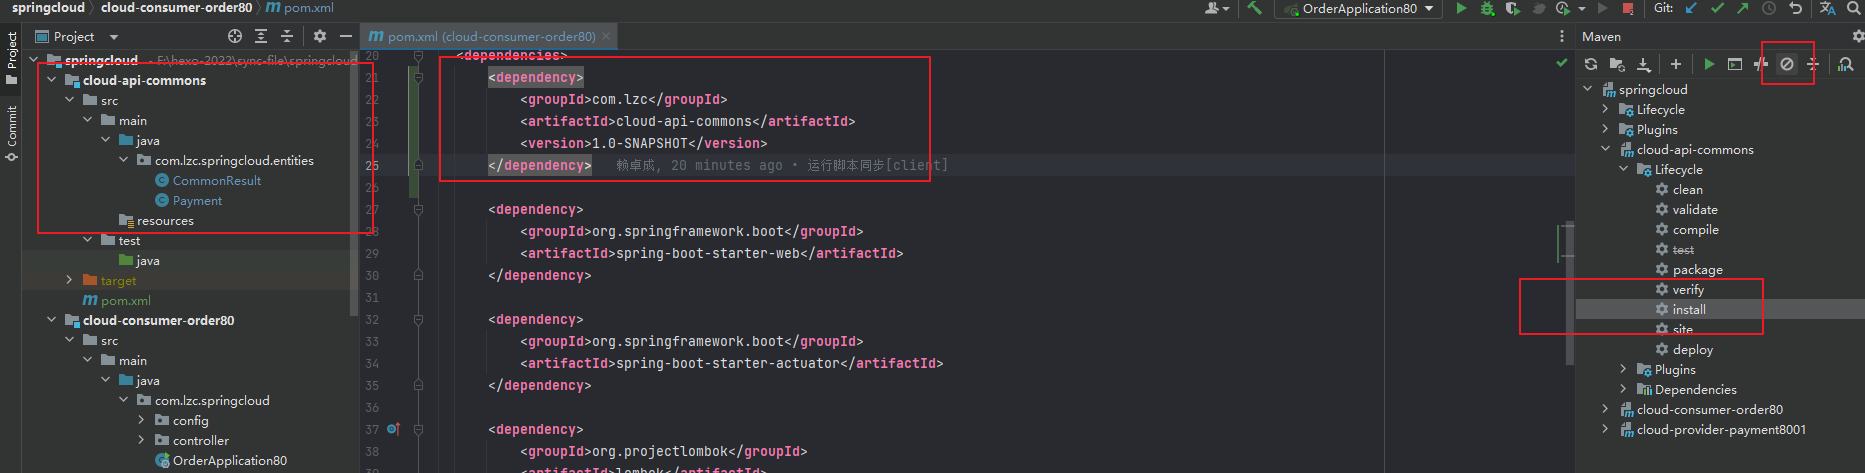Collapse all in Project panel toolbar
This screenshot has width=1865, height=473.
[x=287, y=36]
